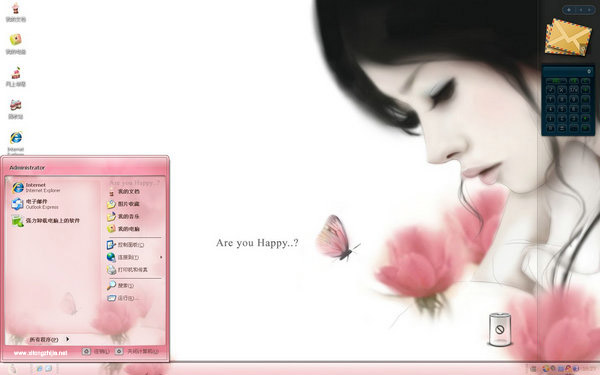Click the calculator gadget display field
The image size is (600, 375).
[x=568, y=72]
